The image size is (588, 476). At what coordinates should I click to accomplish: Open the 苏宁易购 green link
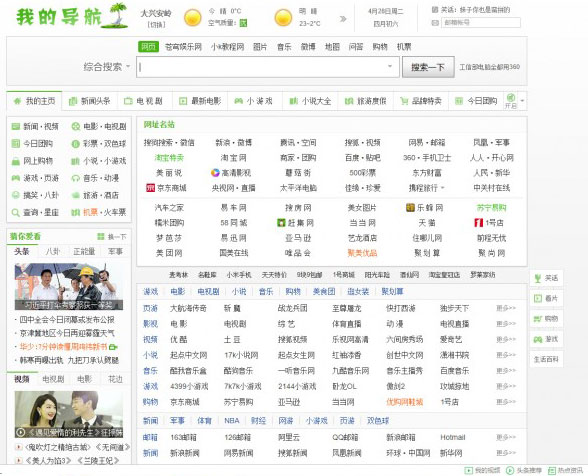491,207
